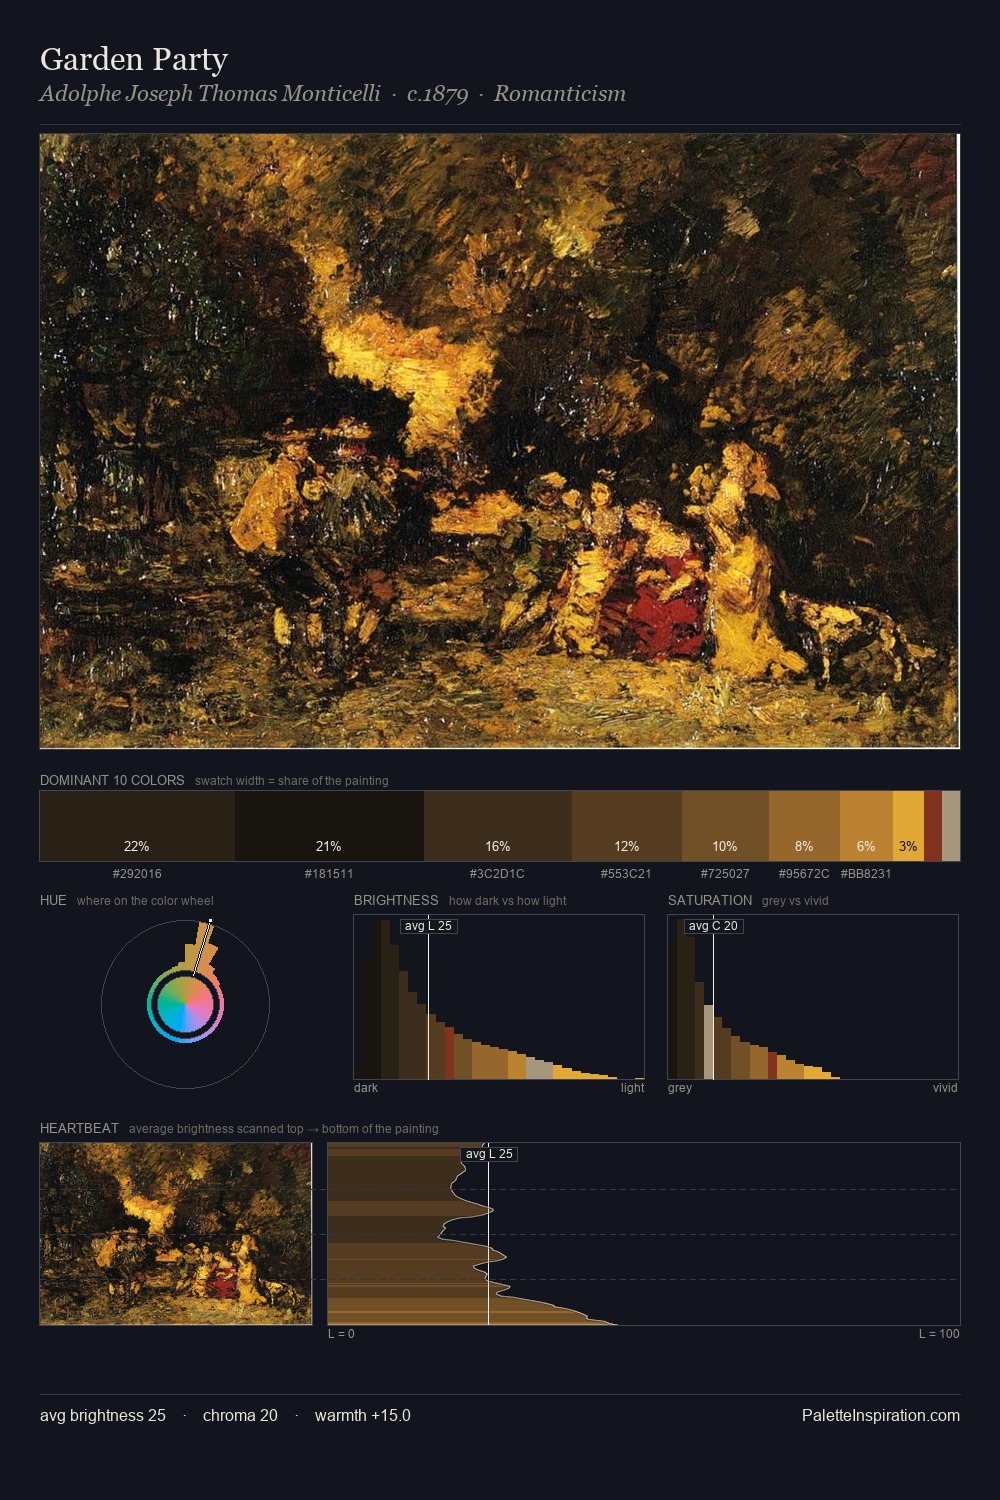Viewport: 1000px width, 1500px height.
Task: Click the narrow dark red swatch
Action: click(933, 826)
